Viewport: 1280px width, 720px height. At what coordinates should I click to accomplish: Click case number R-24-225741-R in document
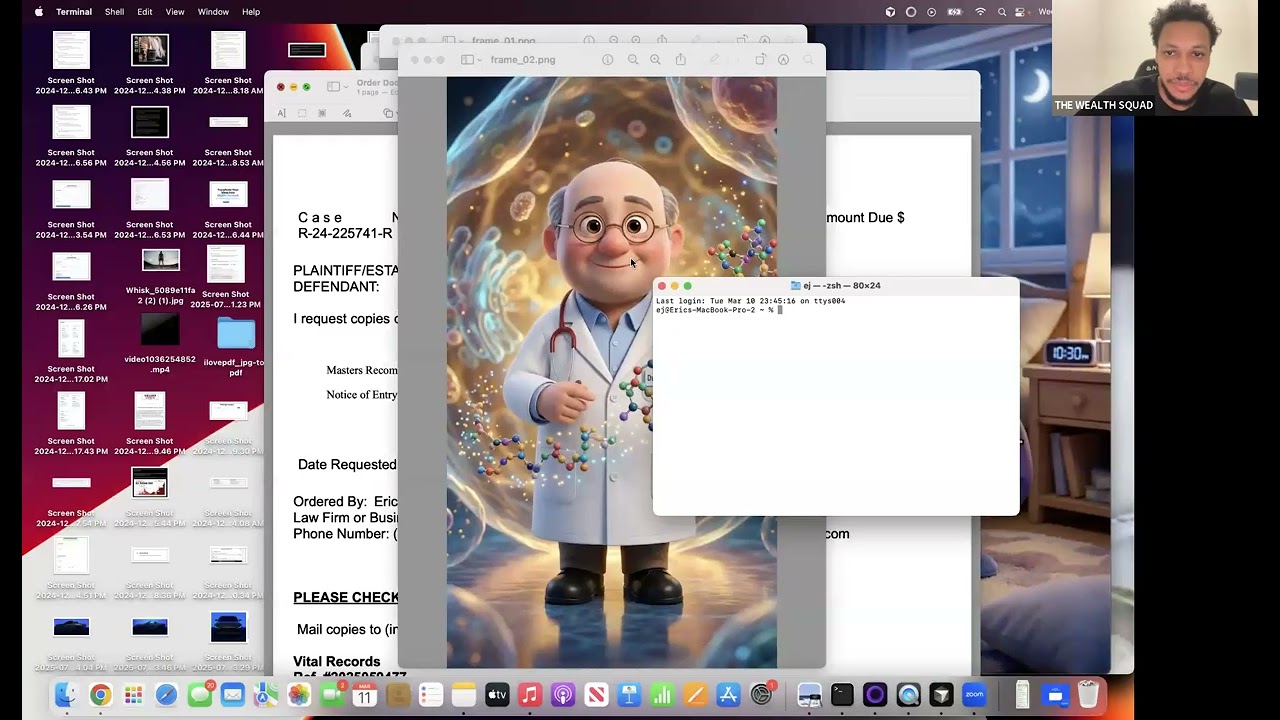[x=345, y=234]
